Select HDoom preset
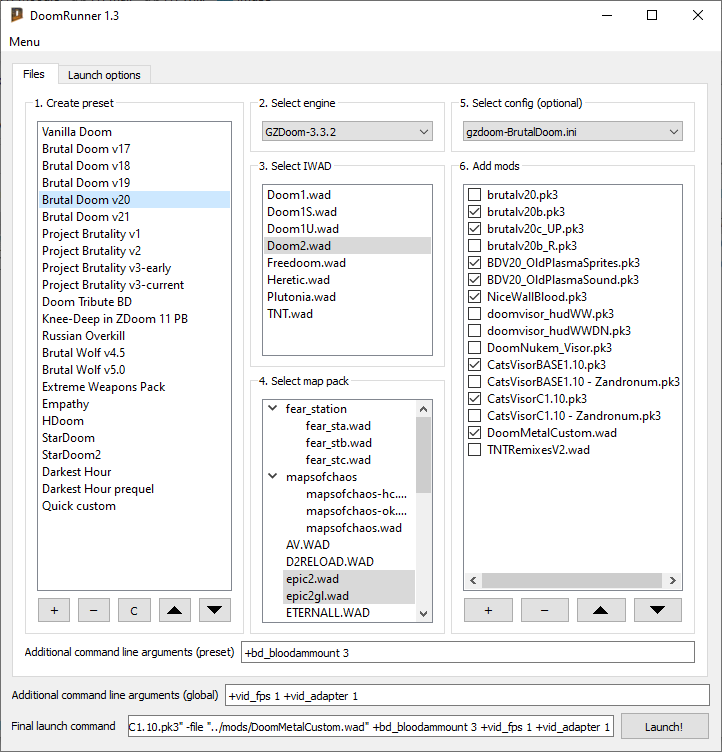This screenshot has height=752, width=722. [134, 421]
